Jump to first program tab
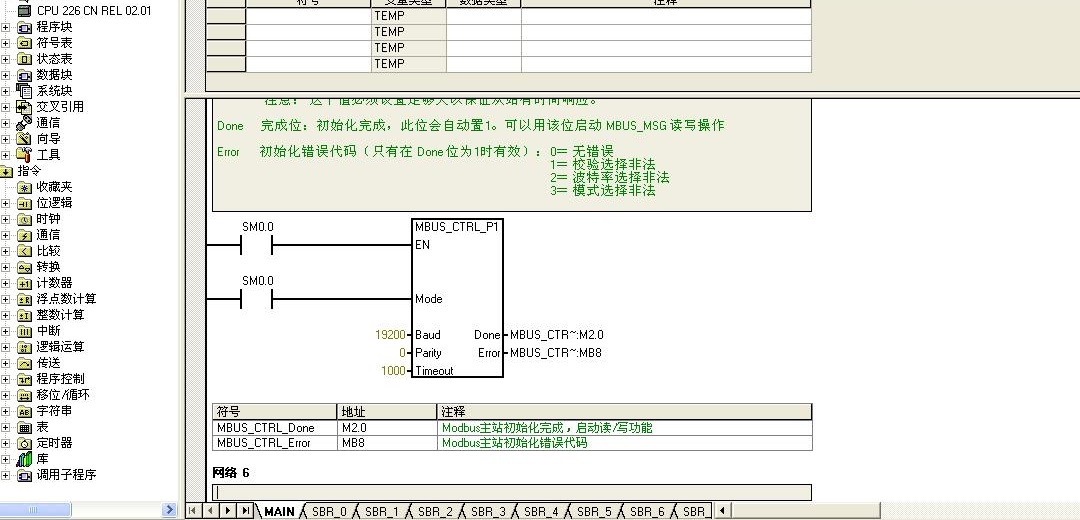1080x520 pixels. pos(194,510)
